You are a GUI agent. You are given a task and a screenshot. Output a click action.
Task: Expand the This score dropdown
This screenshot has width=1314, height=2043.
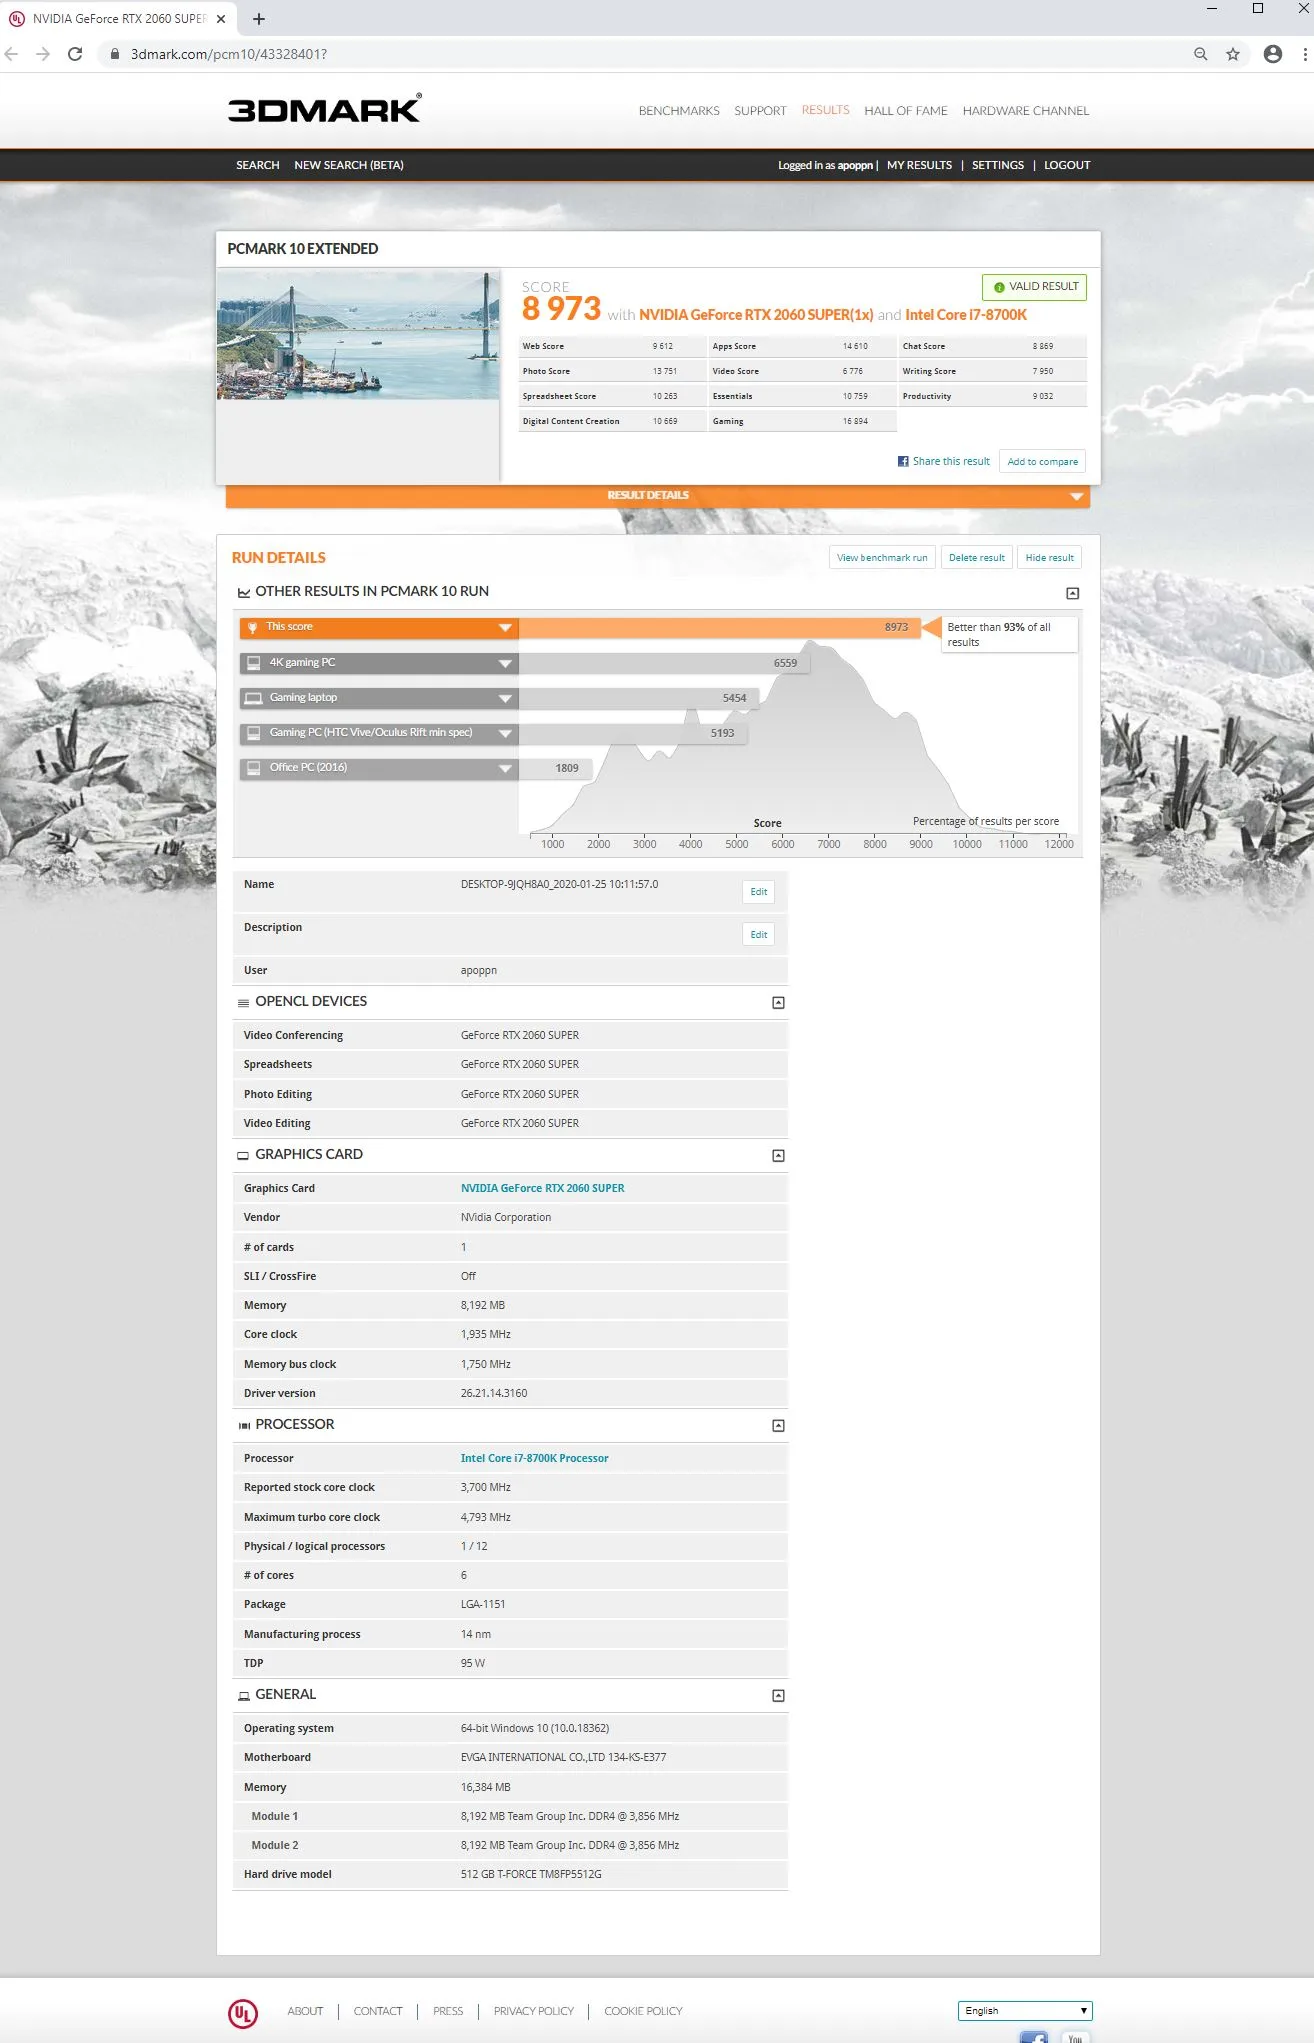(505, 627)
